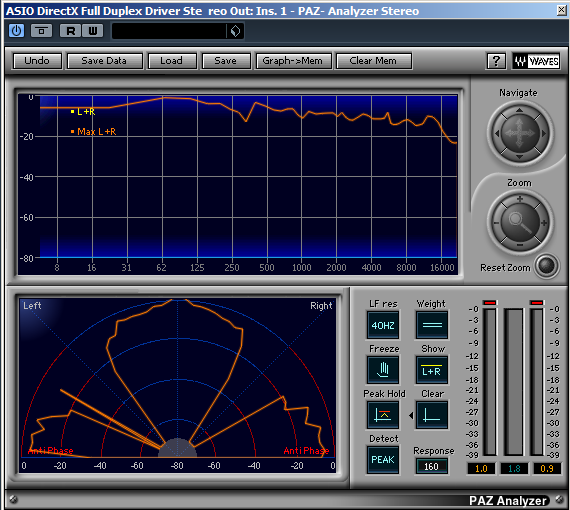Change the Weight setting button
The image size is (570, 510).
click(x=432, y=325)
